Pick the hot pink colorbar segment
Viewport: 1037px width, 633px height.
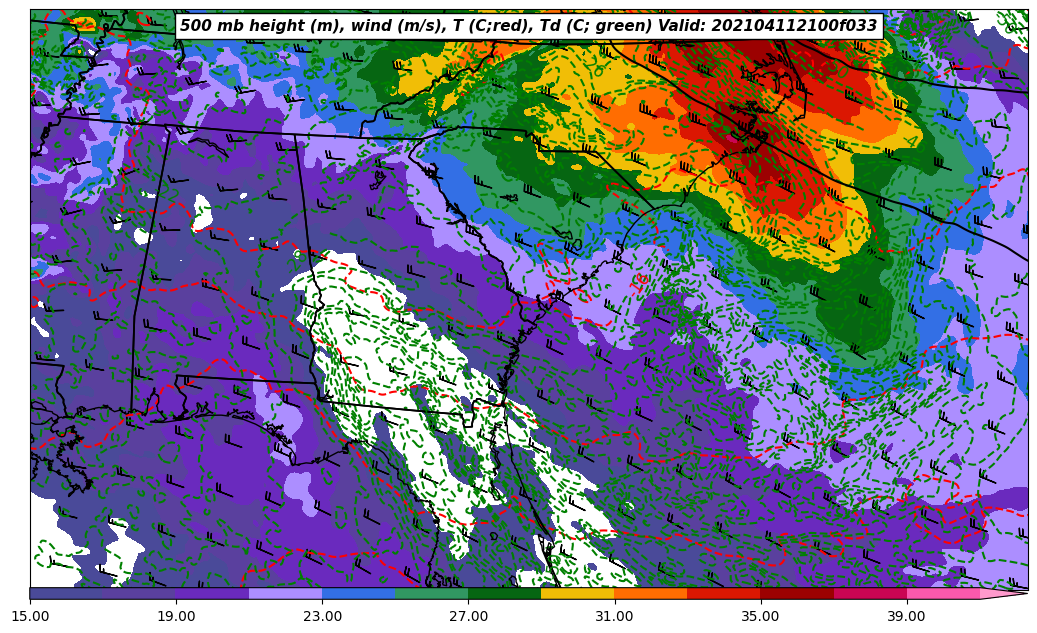943,593
